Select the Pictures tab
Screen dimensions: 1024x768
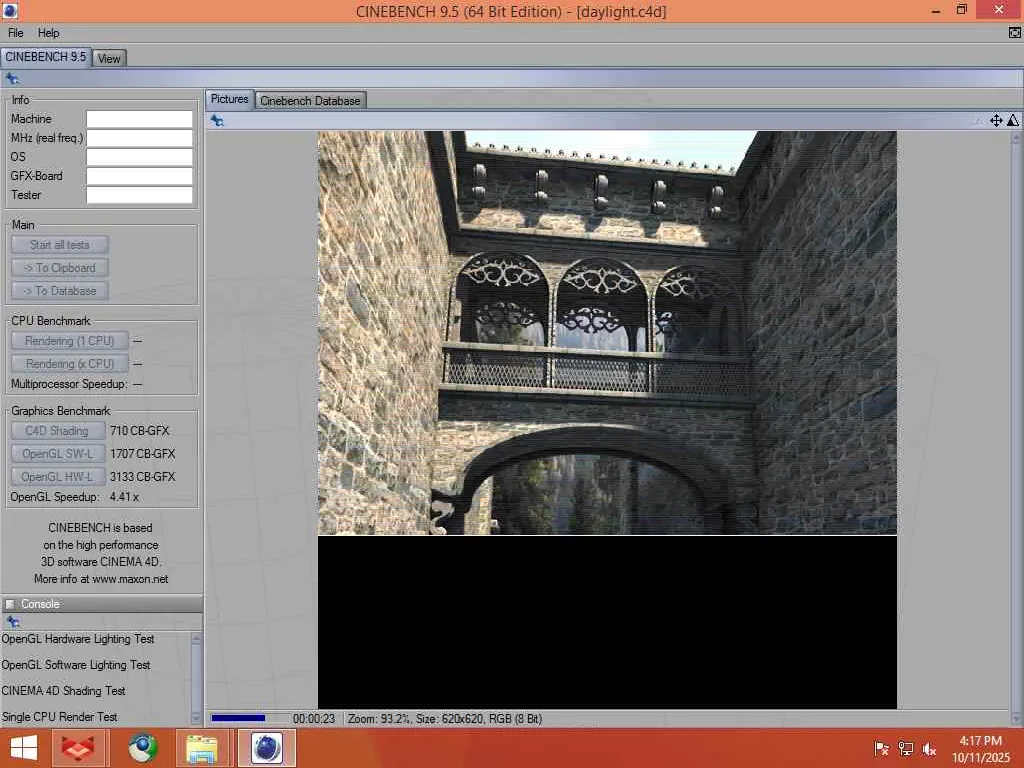(x=229, y=99)
